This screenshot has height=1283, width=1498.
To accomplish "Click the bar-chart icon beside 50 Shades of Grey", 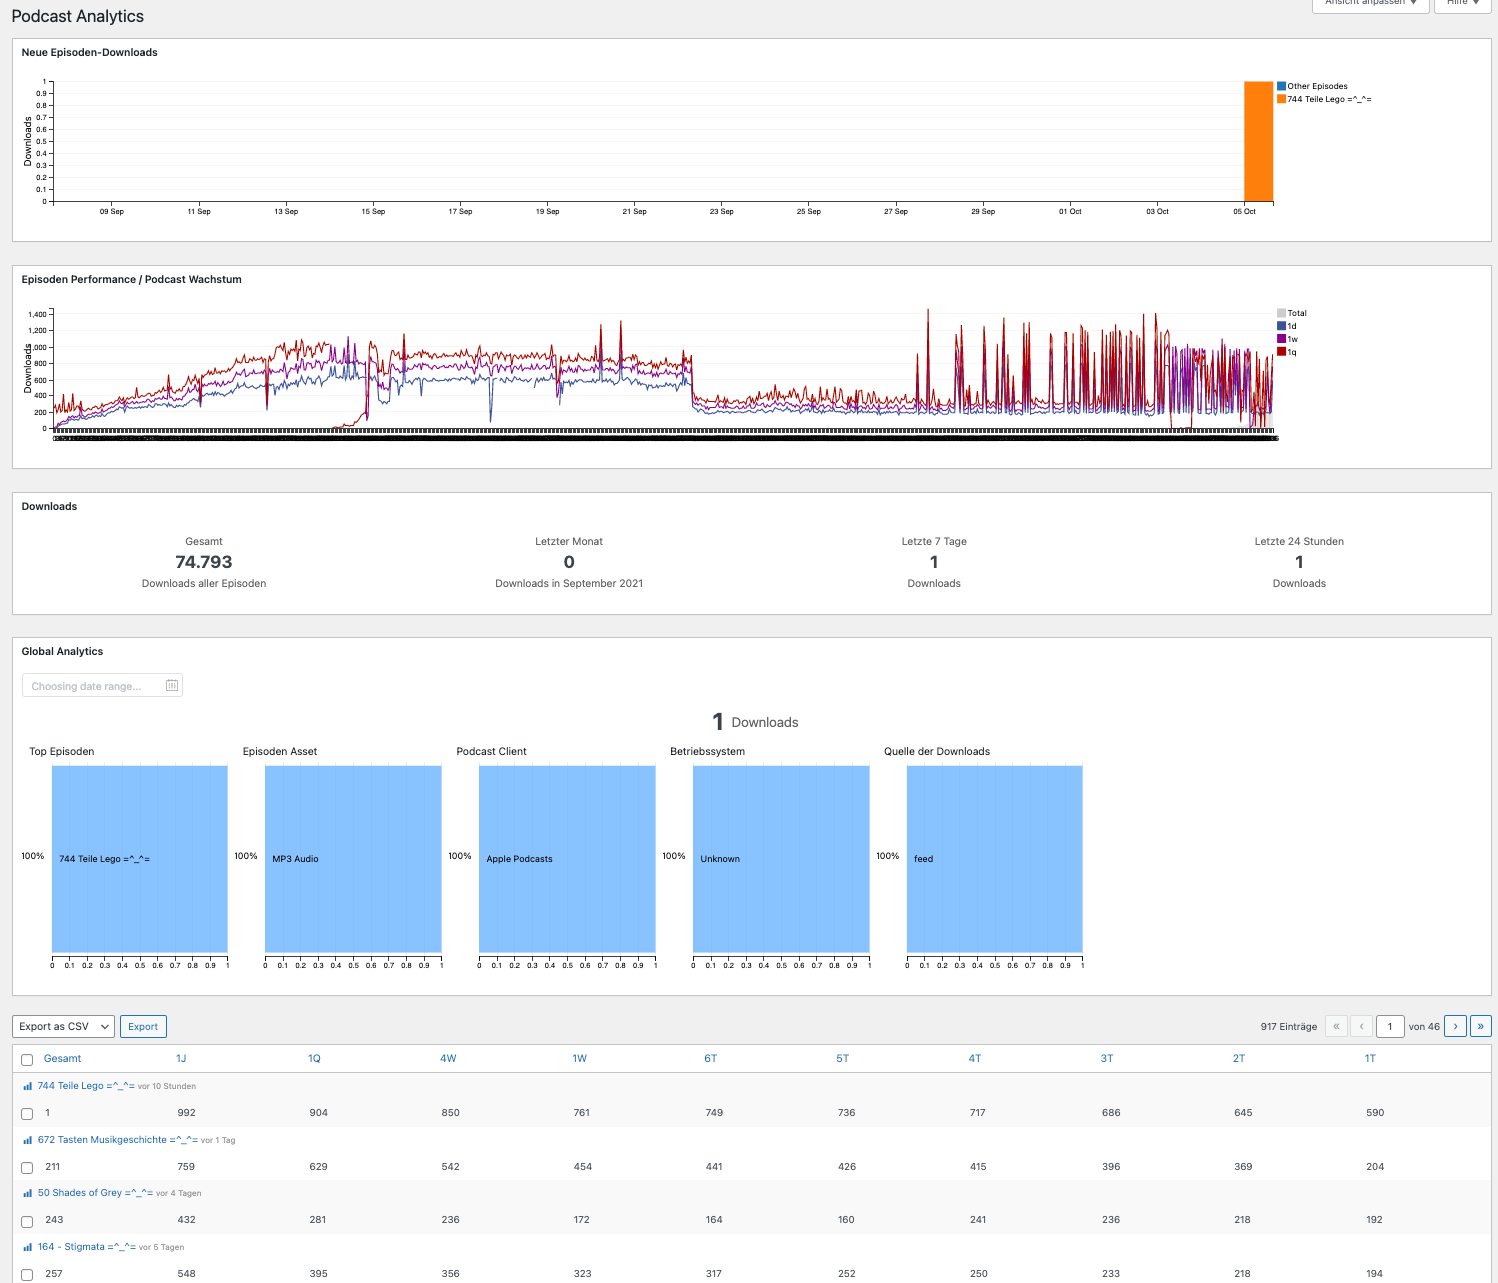I will tap(28, 1193).
